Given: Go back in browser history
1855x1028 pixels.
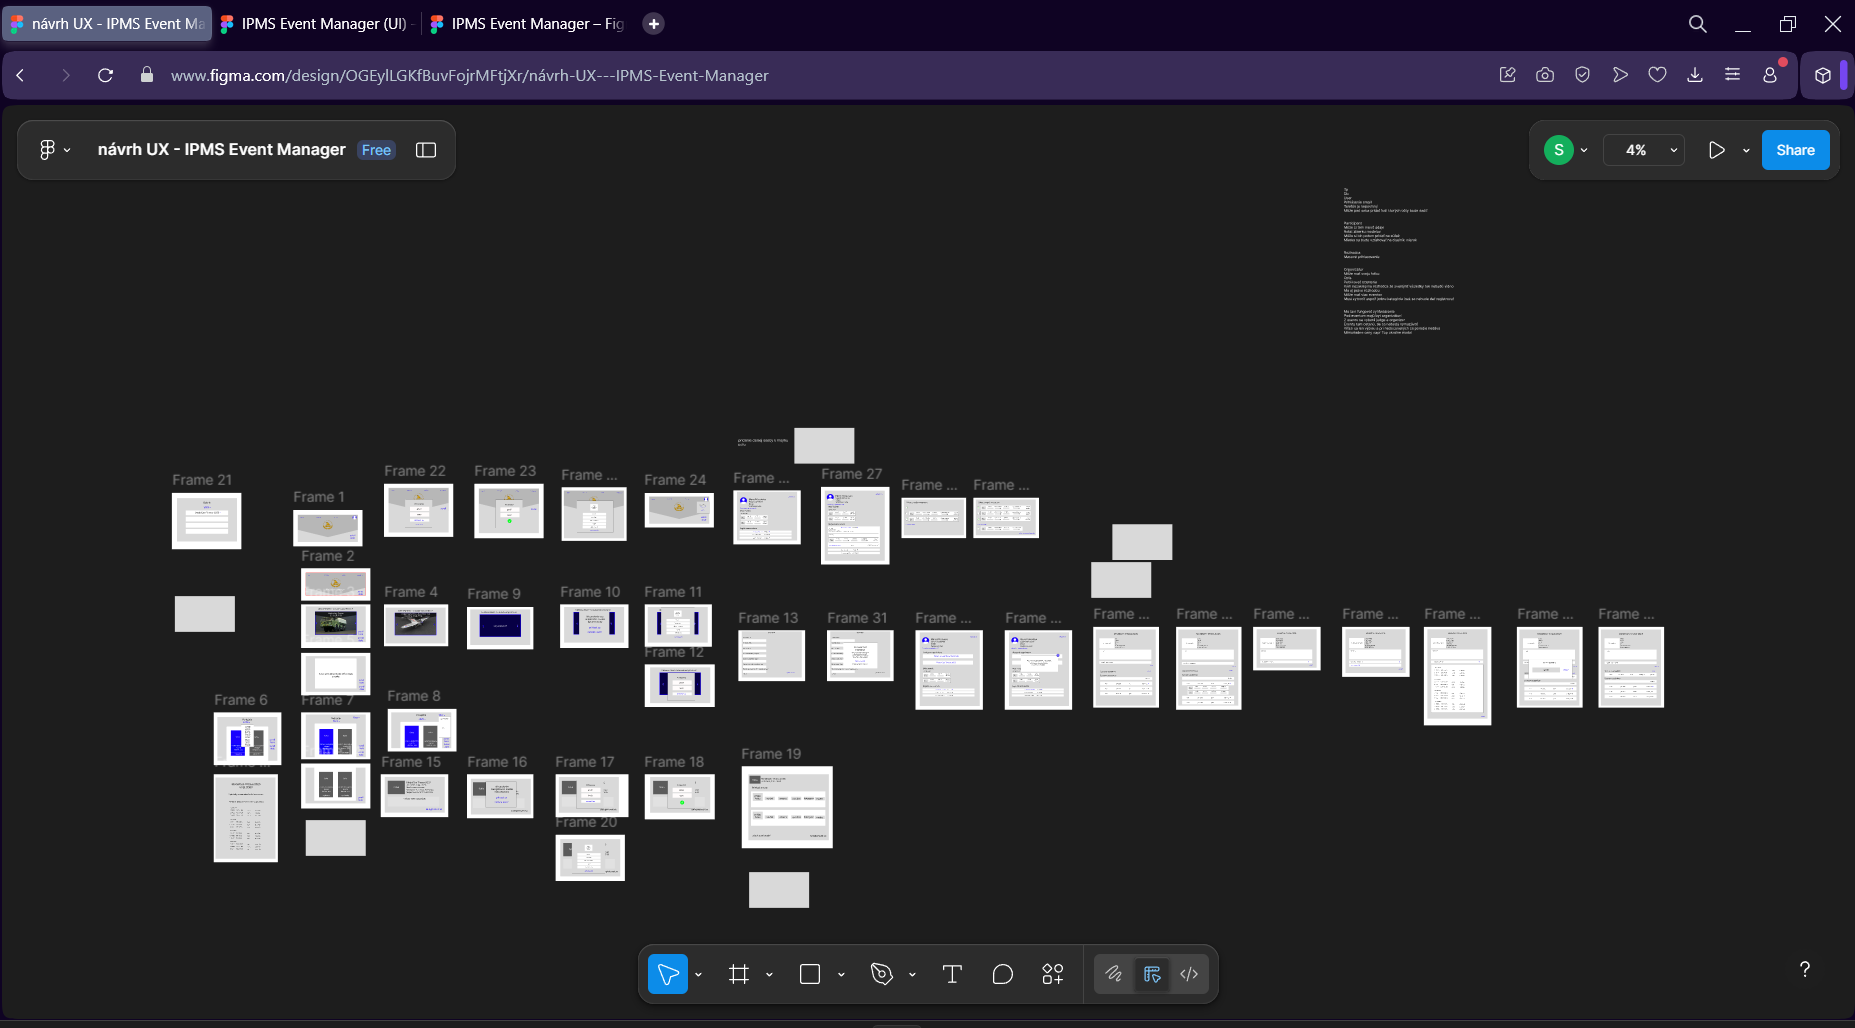Looking at the screenshot, I should pos(20,75).
